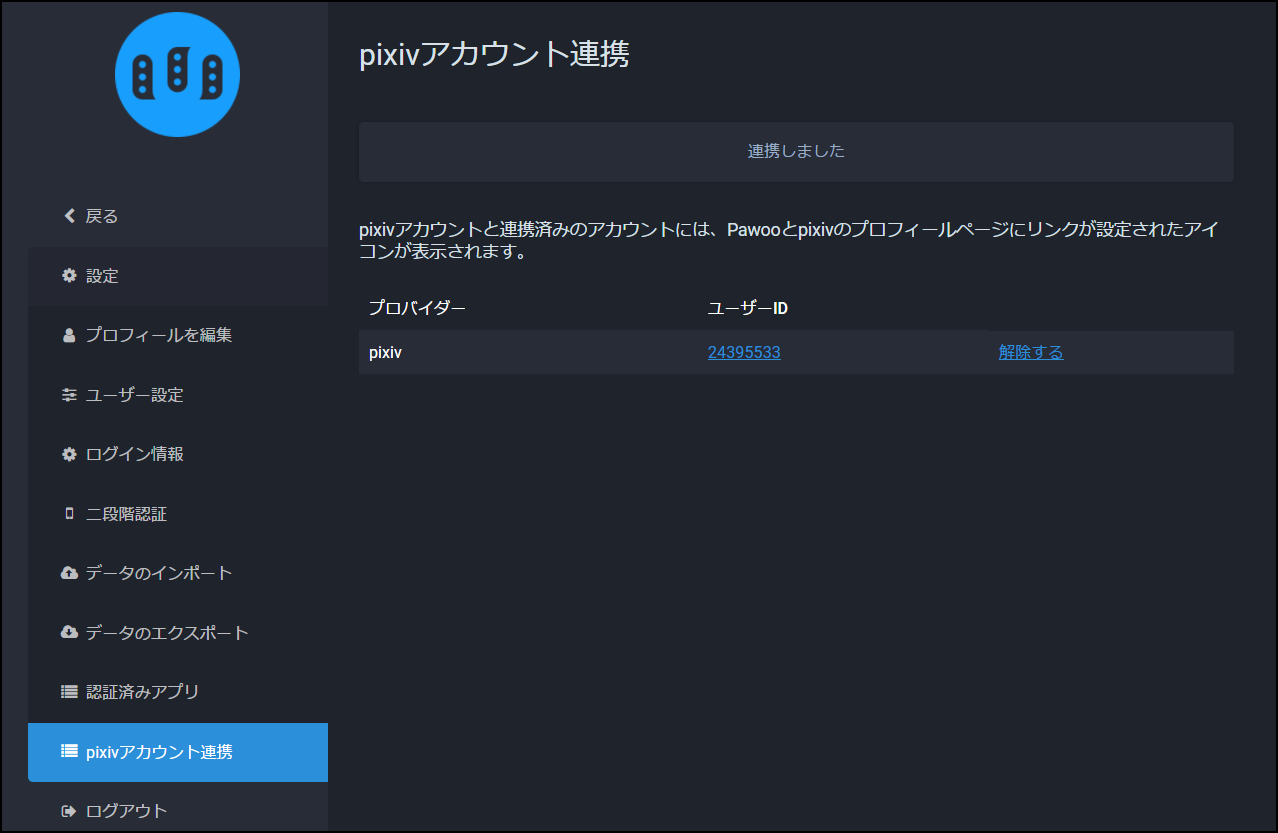Click the sliders icon for ユーザー設定
Screen dimensions: 1278x833
(x=69, y=395)
